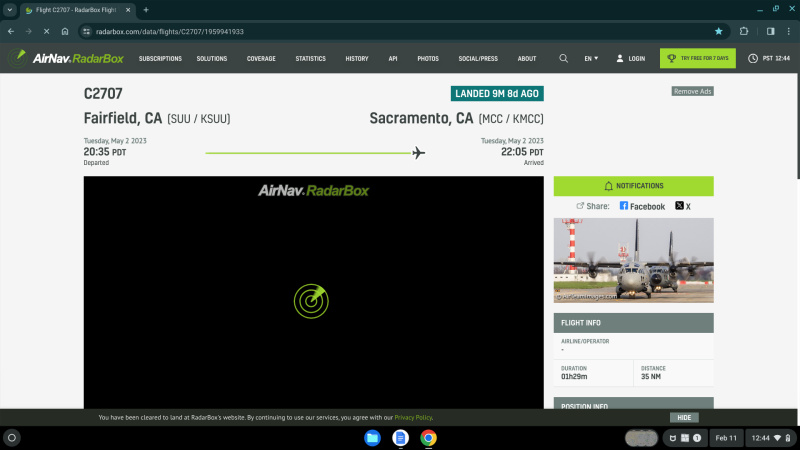The height and width of the screenshot is (450, 800).
Task: Open the SOLUTIONS menu
Action: tap(212, 58)
